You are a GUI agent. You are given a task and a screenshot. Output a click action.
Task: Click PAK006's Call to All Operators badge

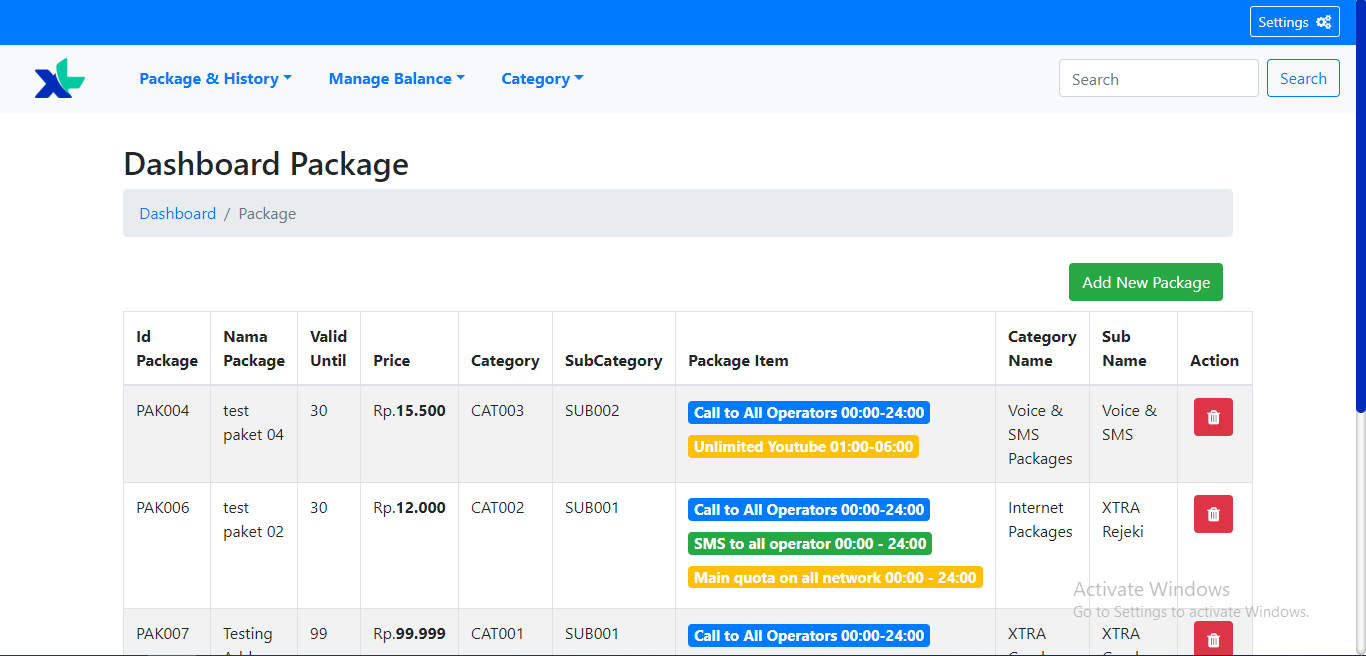click(x=809, y=510)
